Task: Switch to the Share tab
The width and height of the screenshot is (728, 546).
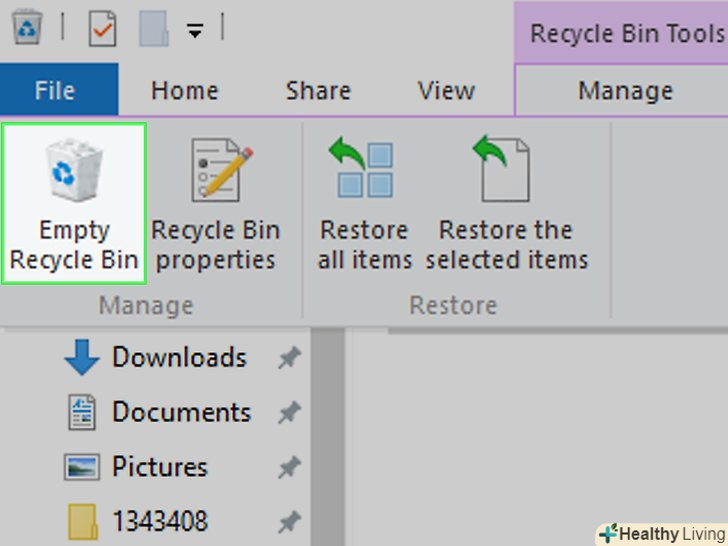Action: (x=318, y=91)
